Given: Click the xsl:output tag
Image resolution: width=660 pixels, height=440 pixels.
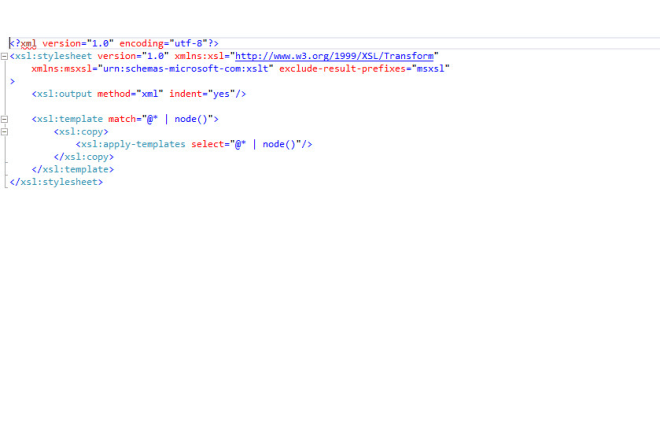Looking at the screenshot, I should click(x=64, y=94).
